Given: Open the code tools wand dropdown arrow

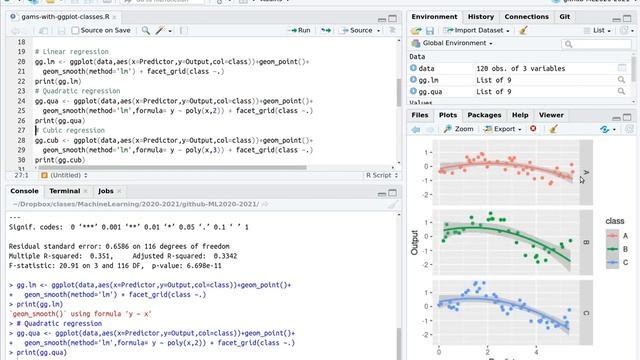Looking at the screenshot, I should (x=170, y=31).
